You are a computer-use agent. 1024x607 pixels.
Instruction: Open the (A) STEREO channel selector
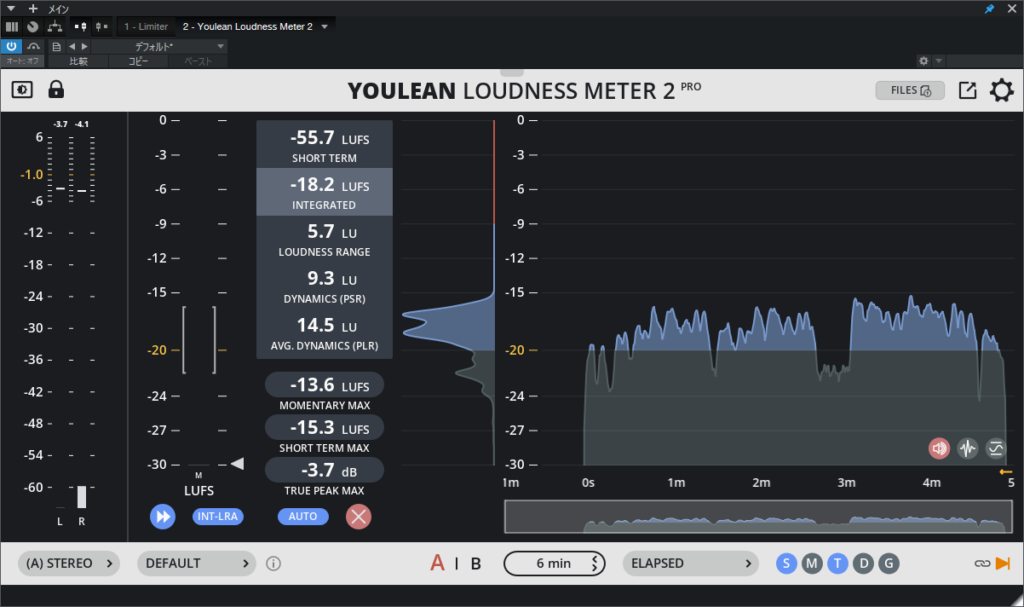pos(69,563)
